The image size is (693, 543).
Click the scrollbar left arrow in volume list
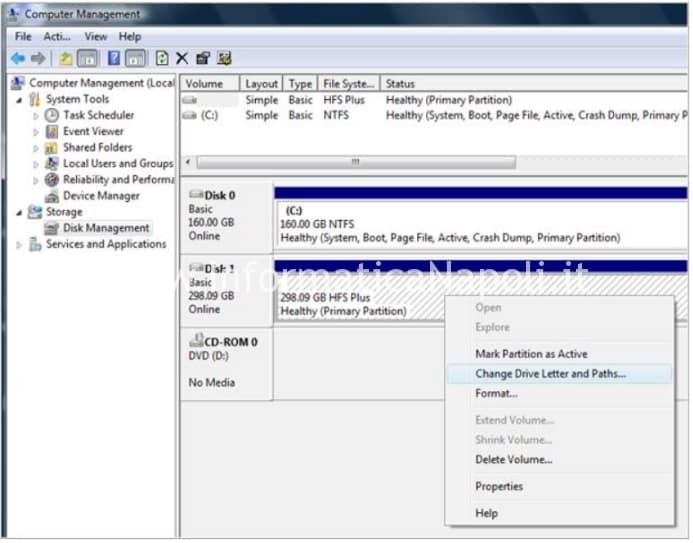point(188,163)
